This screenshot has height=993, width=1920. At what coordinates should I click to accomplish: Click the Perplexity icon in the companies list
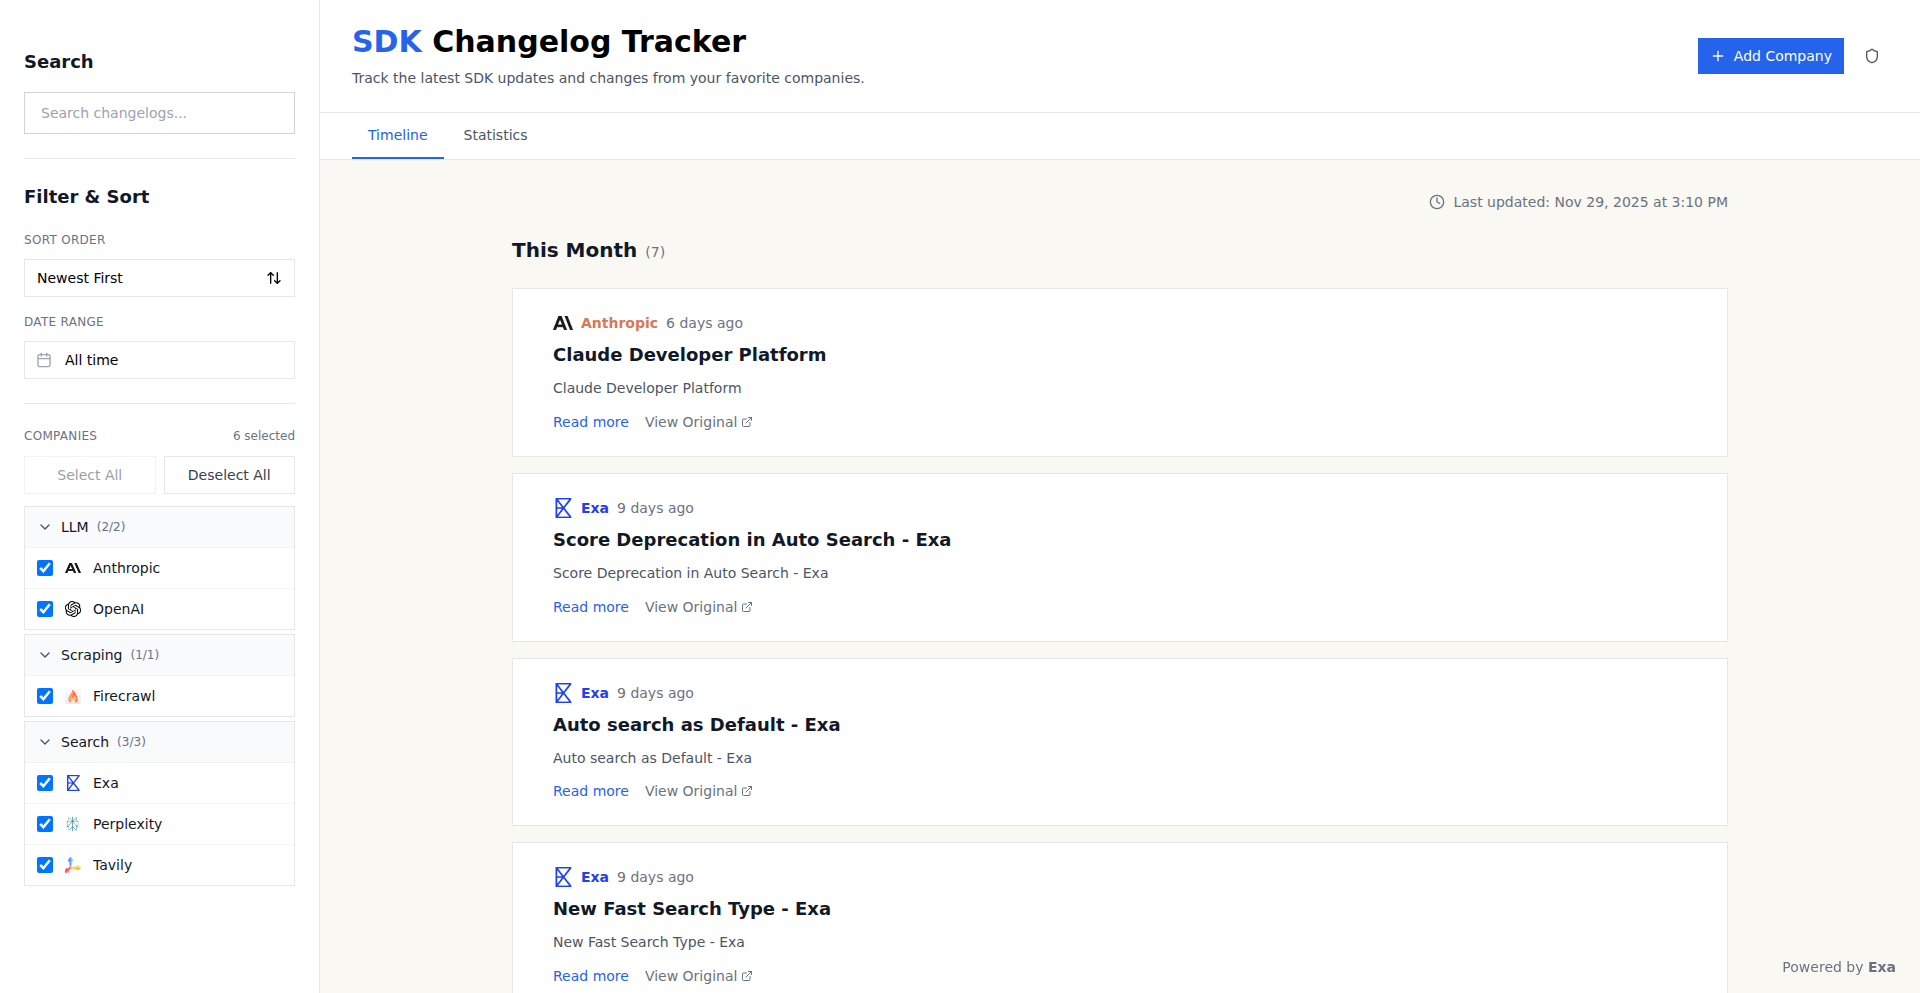[73, 824]
